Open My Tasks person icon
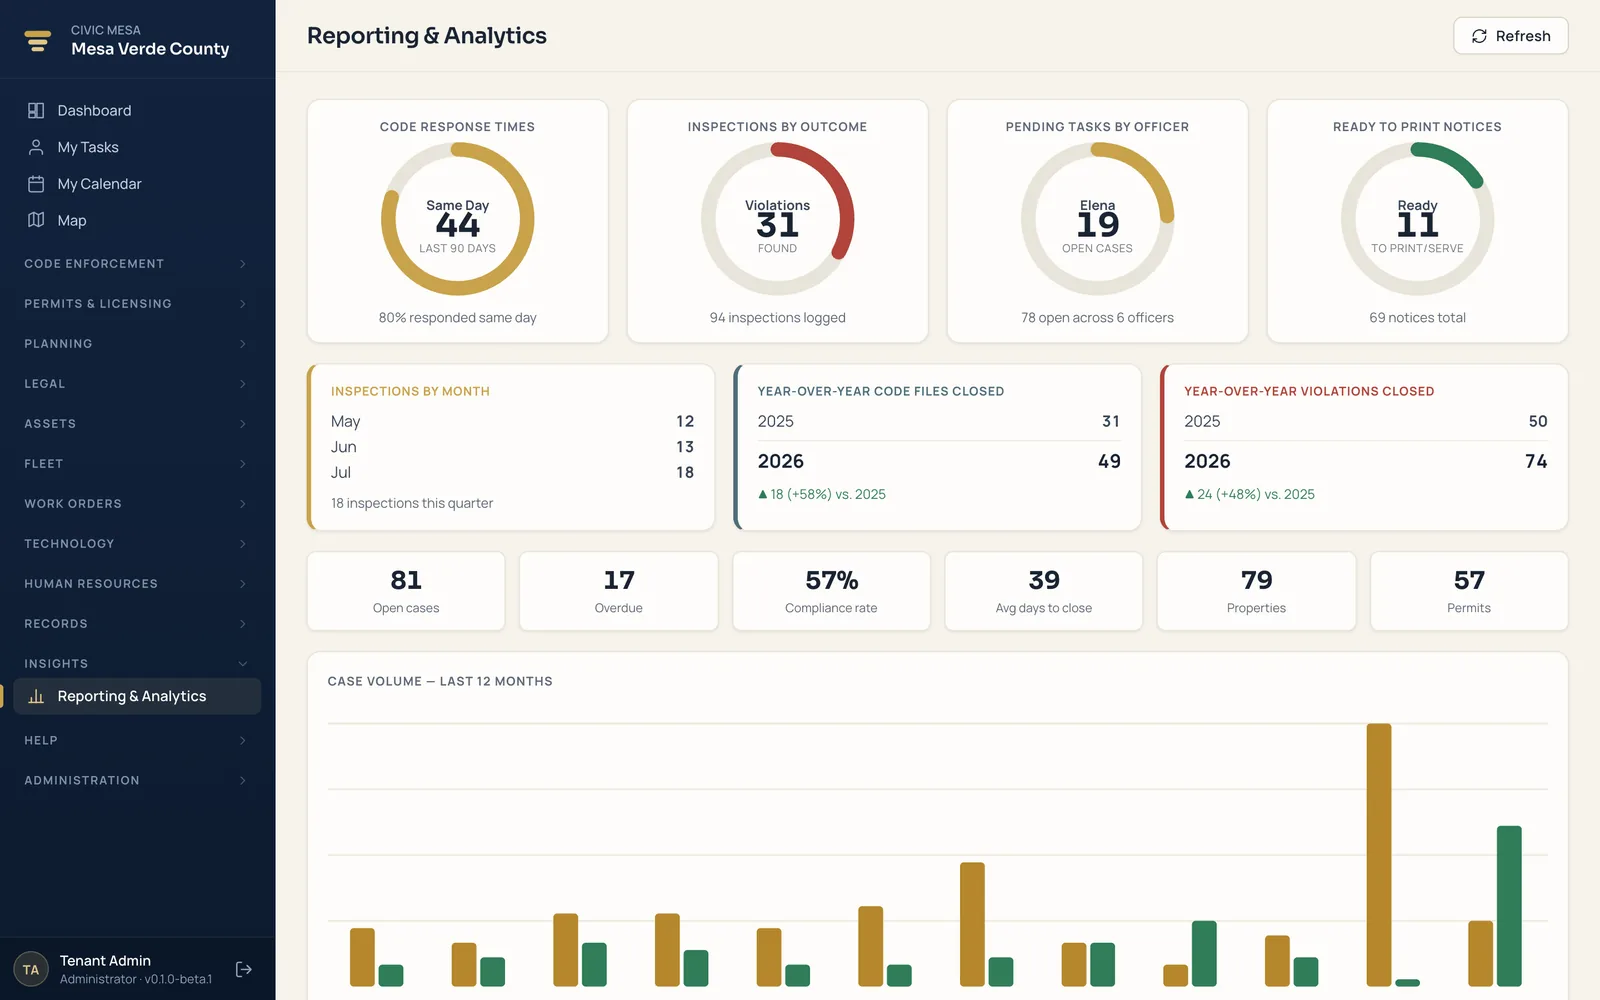The image size is (1600, 1000). pyautogui.click(x=36, y=147)
